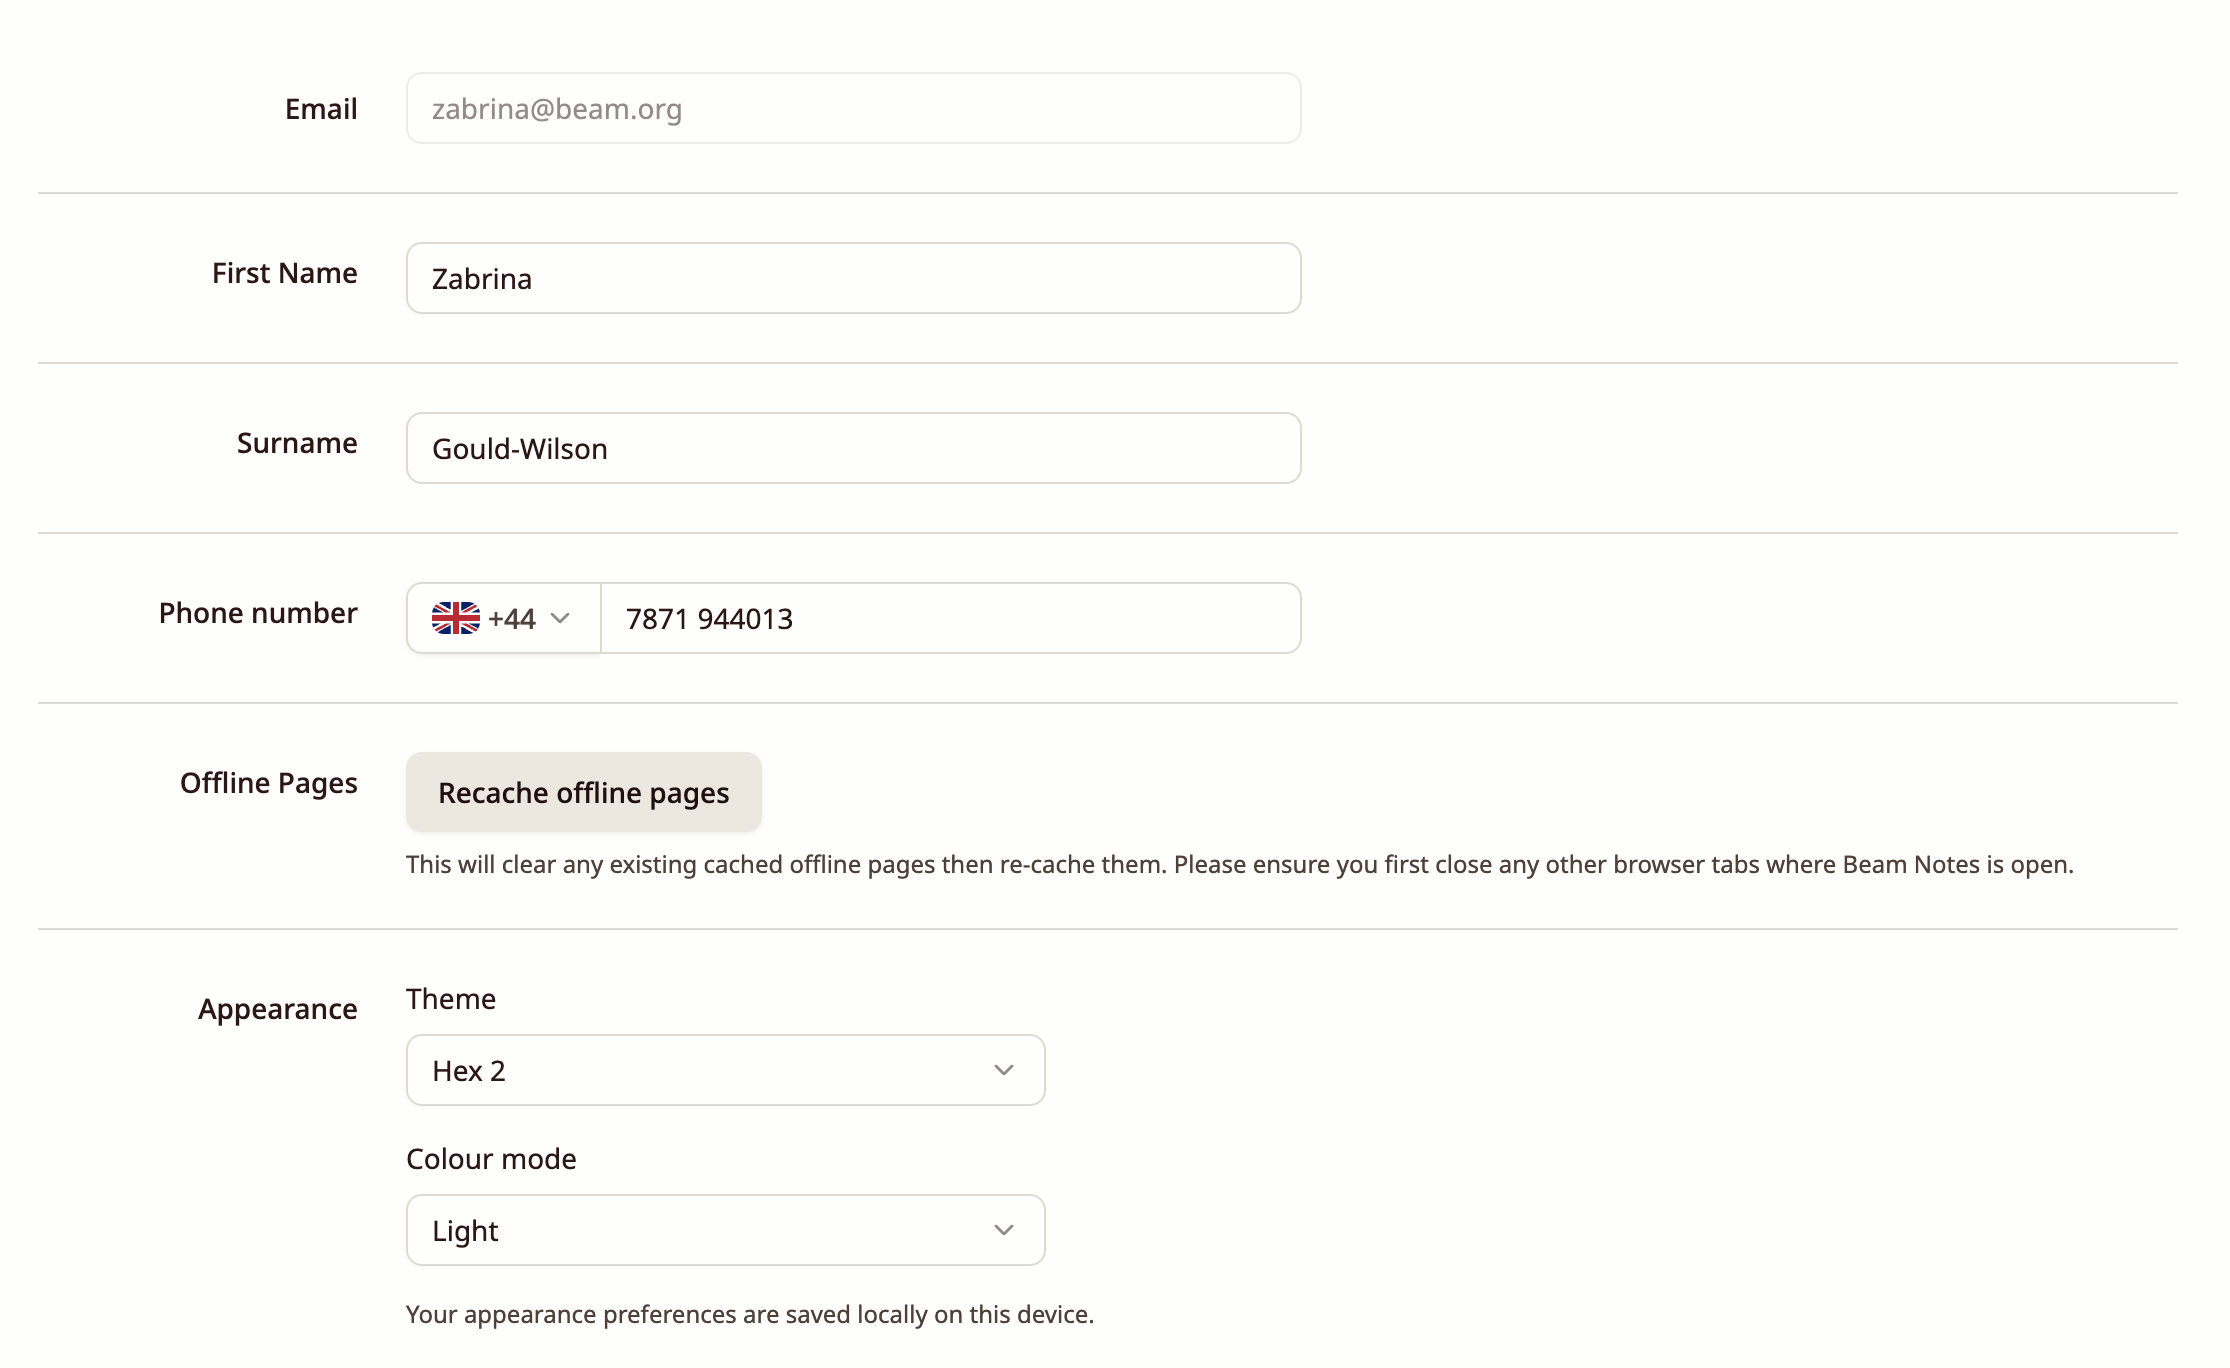Expand the Theme dropdown showing Hex 2
This screenshot has height=1368, width=2230.
[726, 1070]
